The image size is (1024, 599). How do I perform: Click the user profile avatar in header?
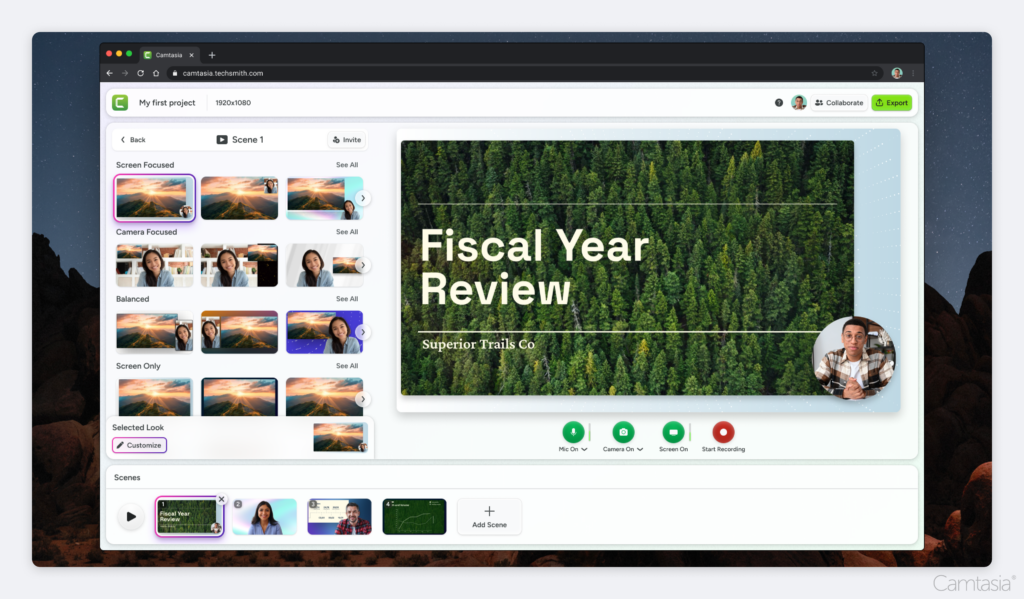(x=799, y=102)
